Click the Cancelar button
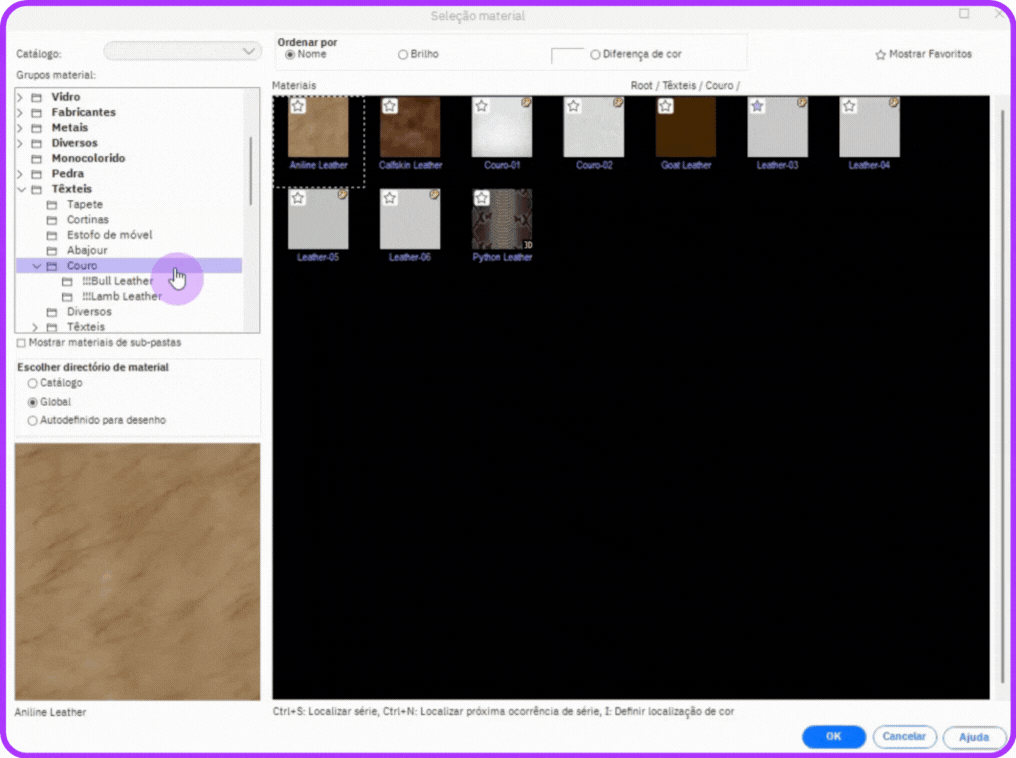This screenshot has height=758, width=1016. click(904, 737)
